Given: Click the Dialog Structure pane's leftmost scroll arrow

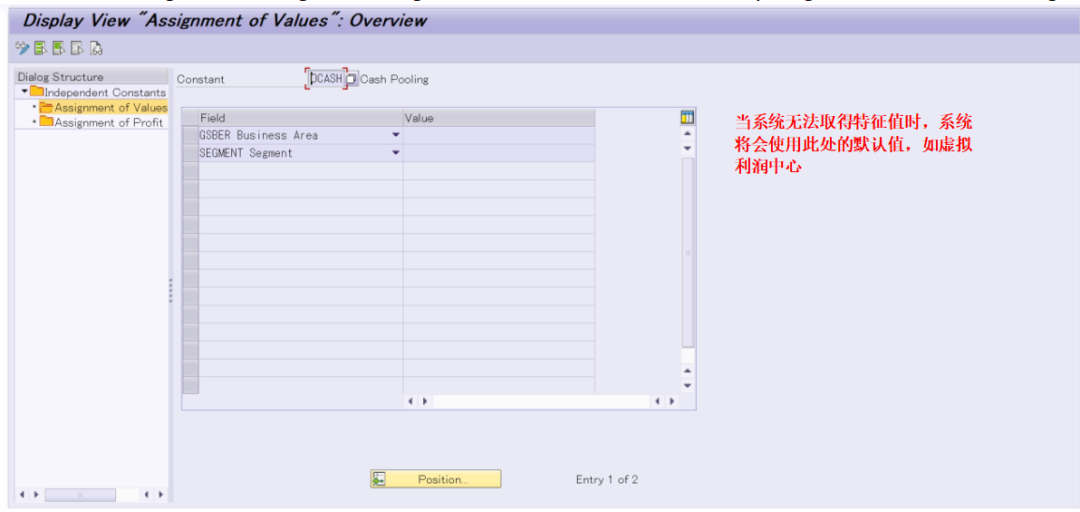Looking at the screenshot, I should click(x=21, y=495).
